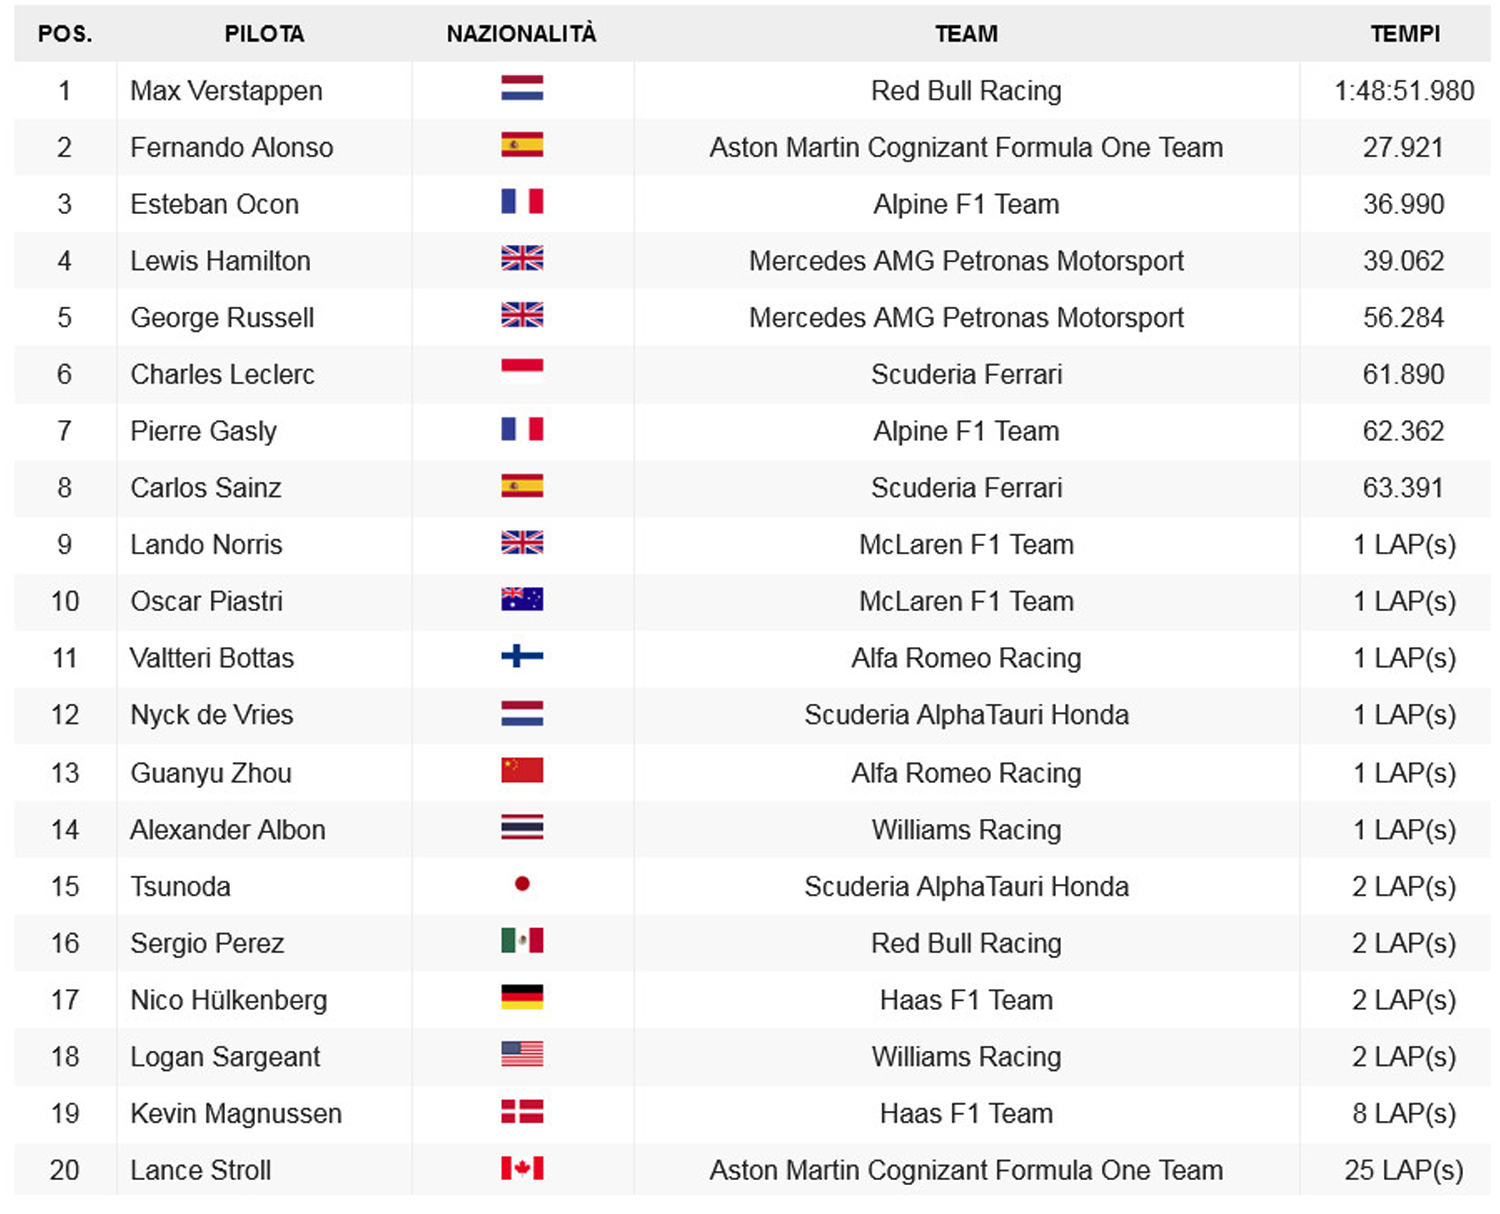
Task: Click the Australian flag in Oscar Piastri's row
Action: click(522, 599)
